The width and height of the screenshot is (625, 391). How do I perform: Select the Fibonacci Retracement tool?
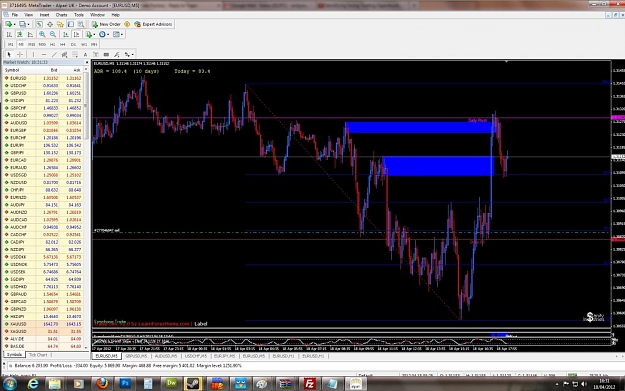coord(75,54)
